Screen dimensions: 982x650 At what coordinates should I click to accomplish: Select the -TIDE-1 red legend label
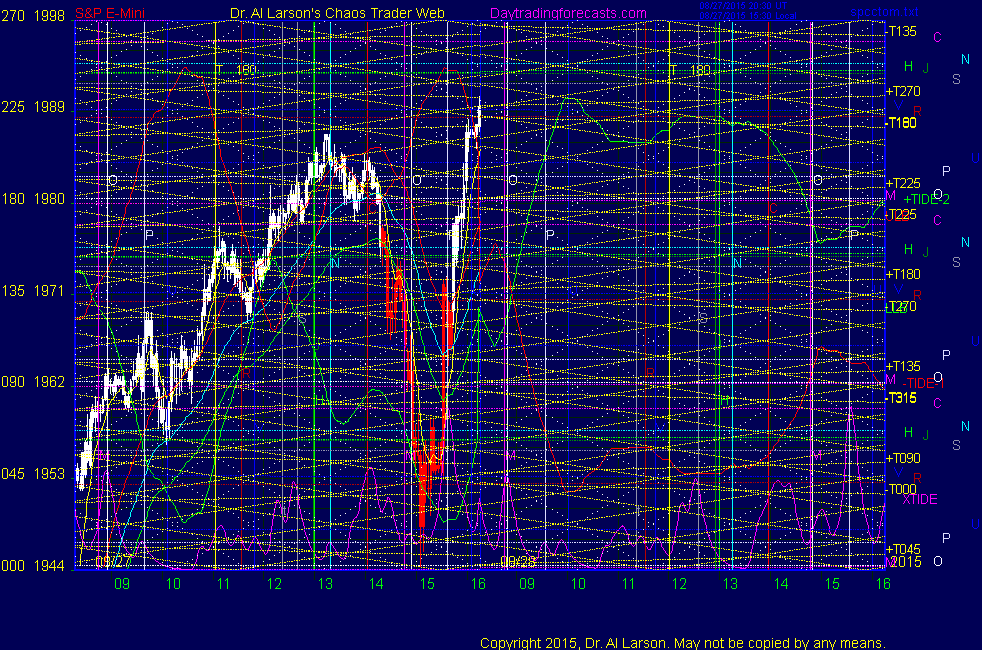[923, 383]
